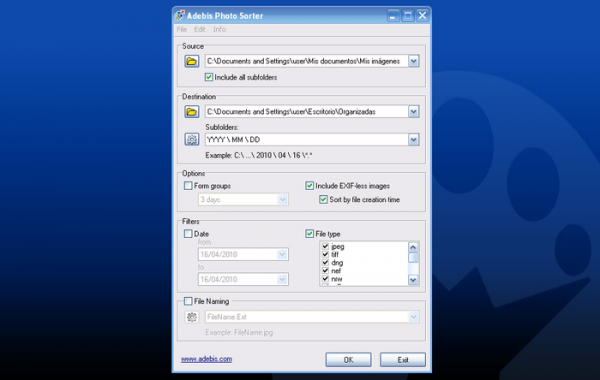Click into the YYYY \ MM \ DD field
This screenshot has width=600, height=380.
[x=307, y=140]
